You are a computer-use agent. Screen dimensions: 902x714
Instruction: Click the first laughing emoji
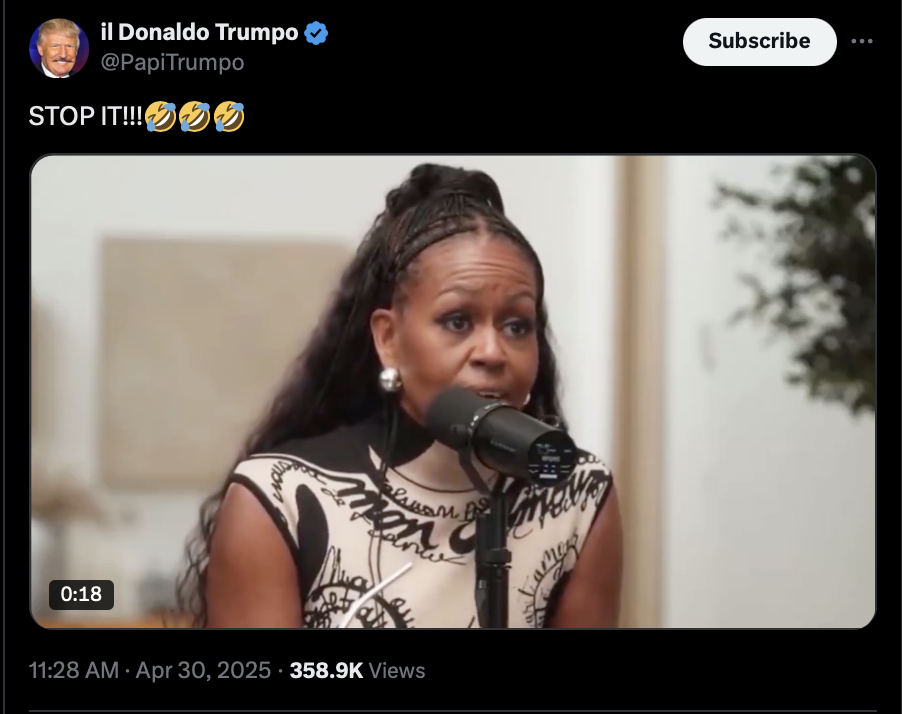[160, 116]
